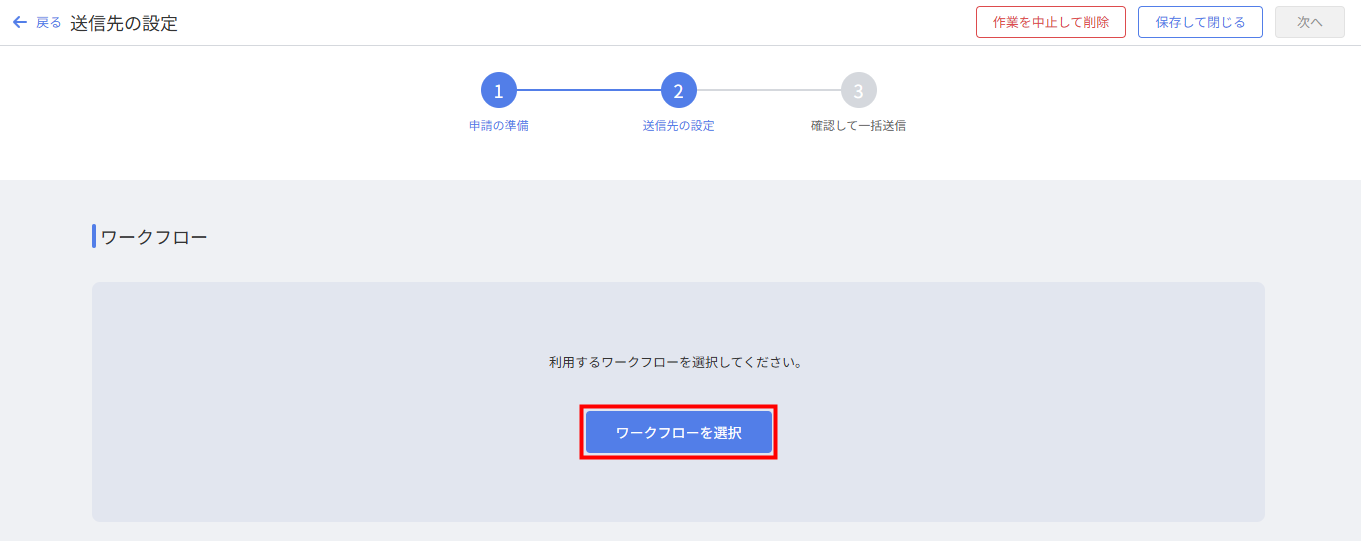
Task: Open the ワークフローを選択 button
Action: click(x=678, y=433)
